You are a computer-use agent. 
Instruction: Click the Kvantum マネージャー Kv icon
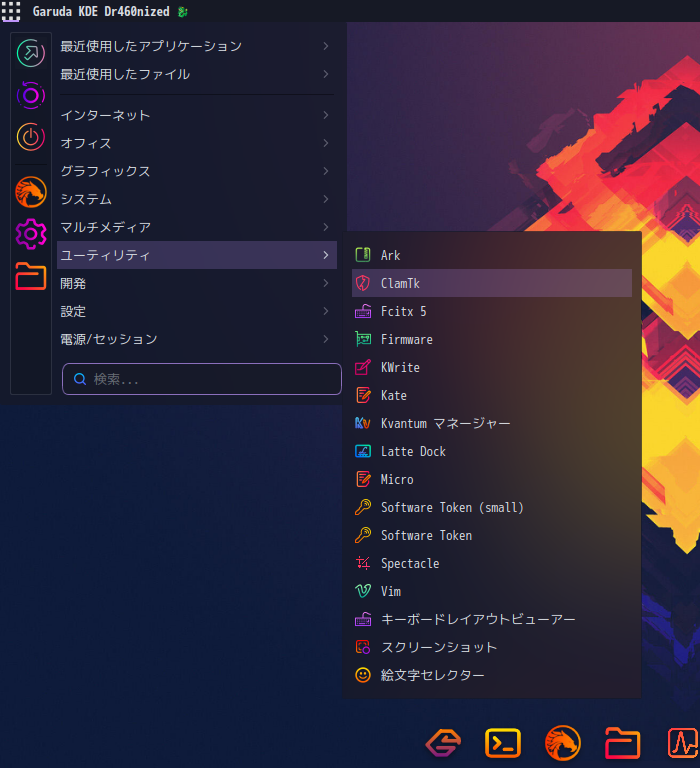pos(363,423)
